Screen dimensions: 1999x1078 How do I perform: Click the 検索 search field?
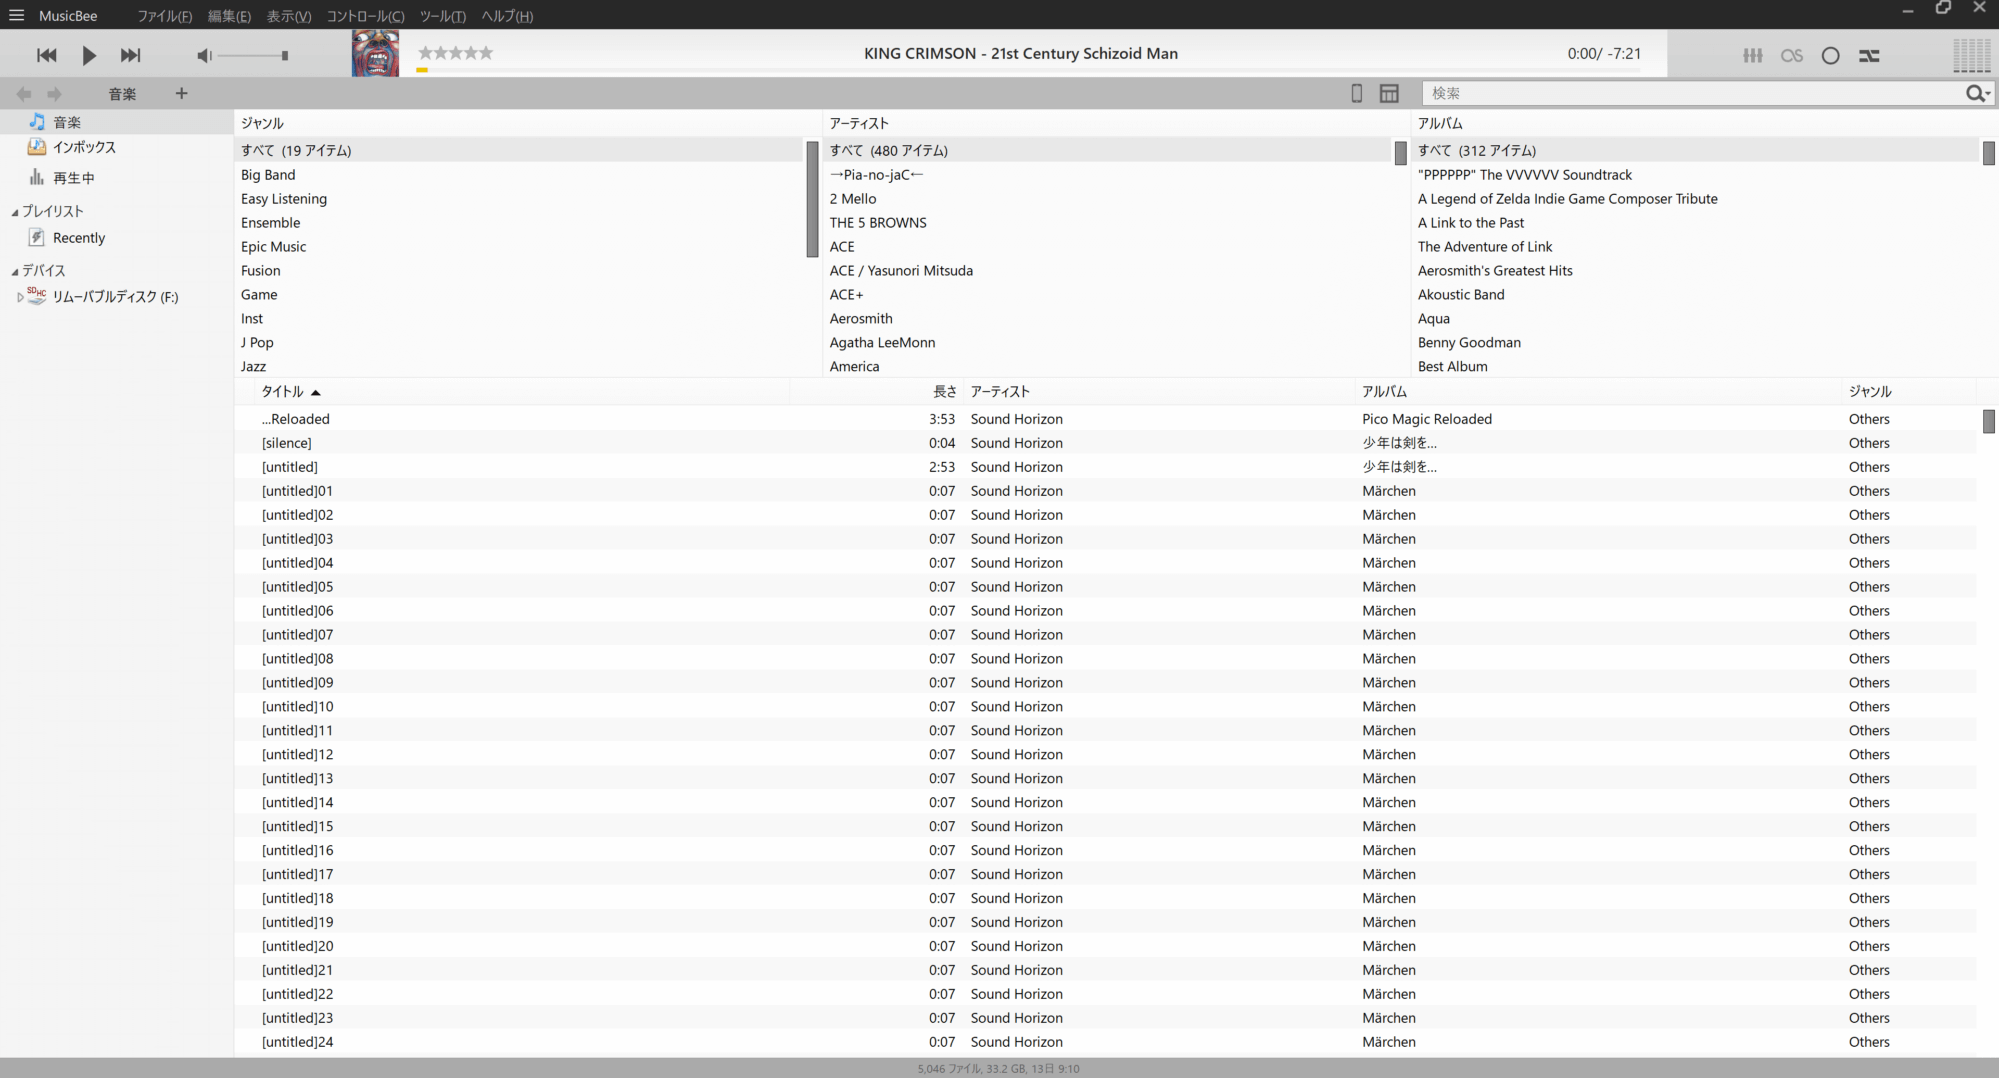click(1692, 93)
